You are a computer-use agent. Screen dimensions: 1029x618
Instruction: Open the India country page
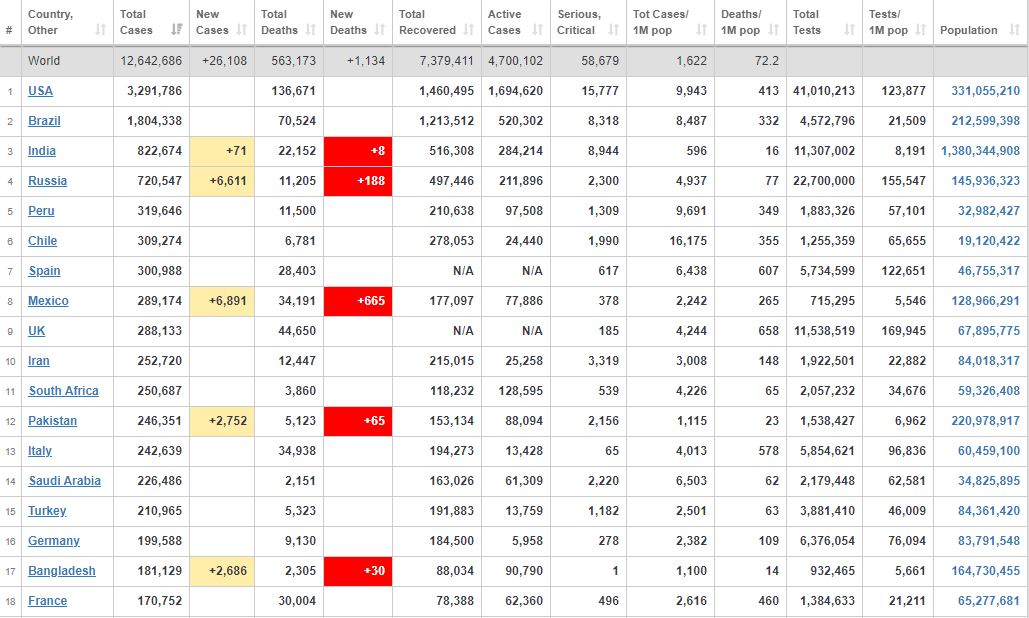41,151
